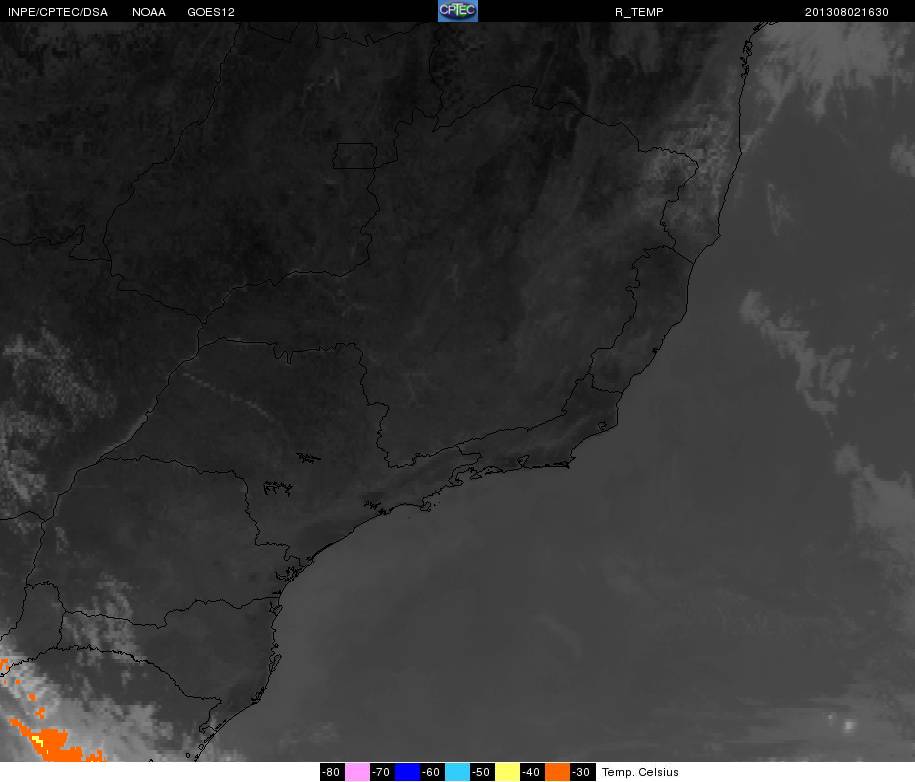Click the -40 legend temperature label
915x782 pixels.
(x=531, y=772)
